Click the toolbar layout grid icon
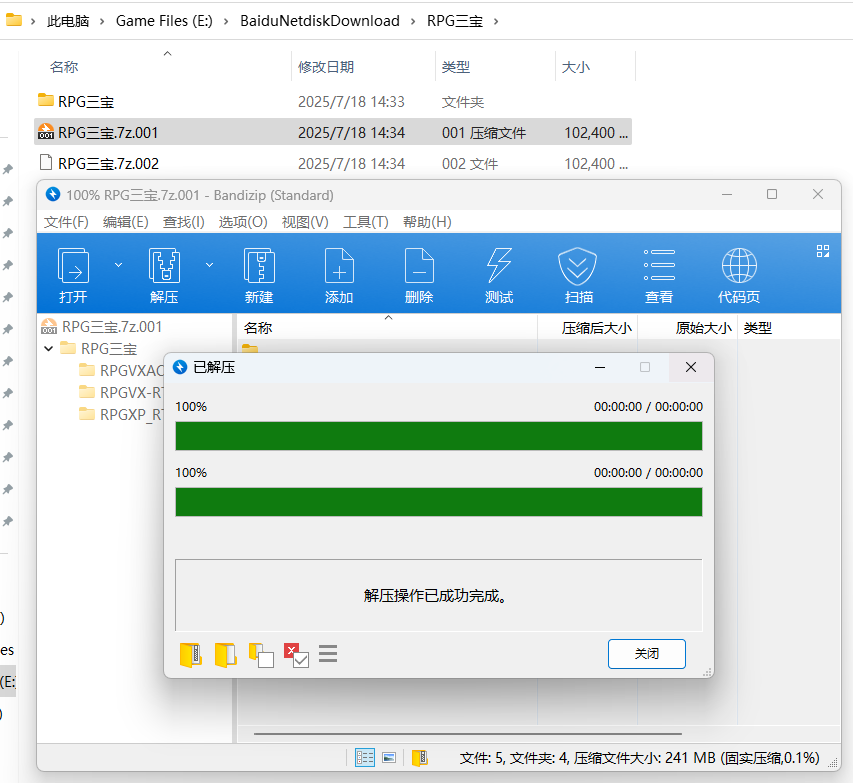The width and height of the screenshot is (853, 783). coord(823,251)
